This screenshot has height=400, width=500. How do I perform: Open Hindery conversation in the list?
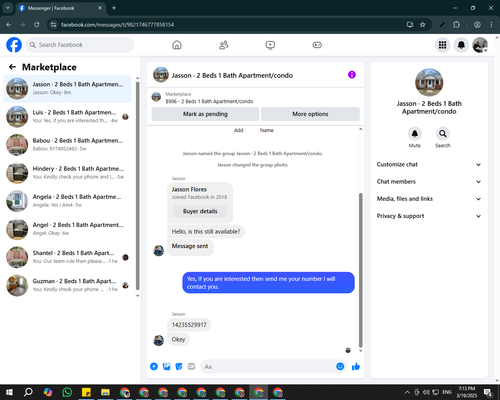click(67, 173)
